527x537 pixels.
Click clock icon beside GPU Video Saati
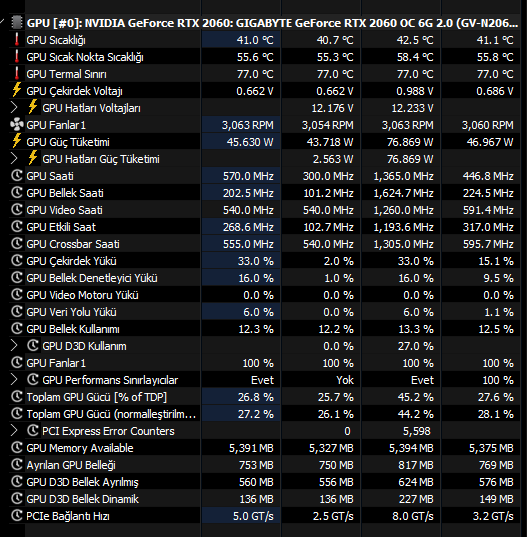(17, 210)
